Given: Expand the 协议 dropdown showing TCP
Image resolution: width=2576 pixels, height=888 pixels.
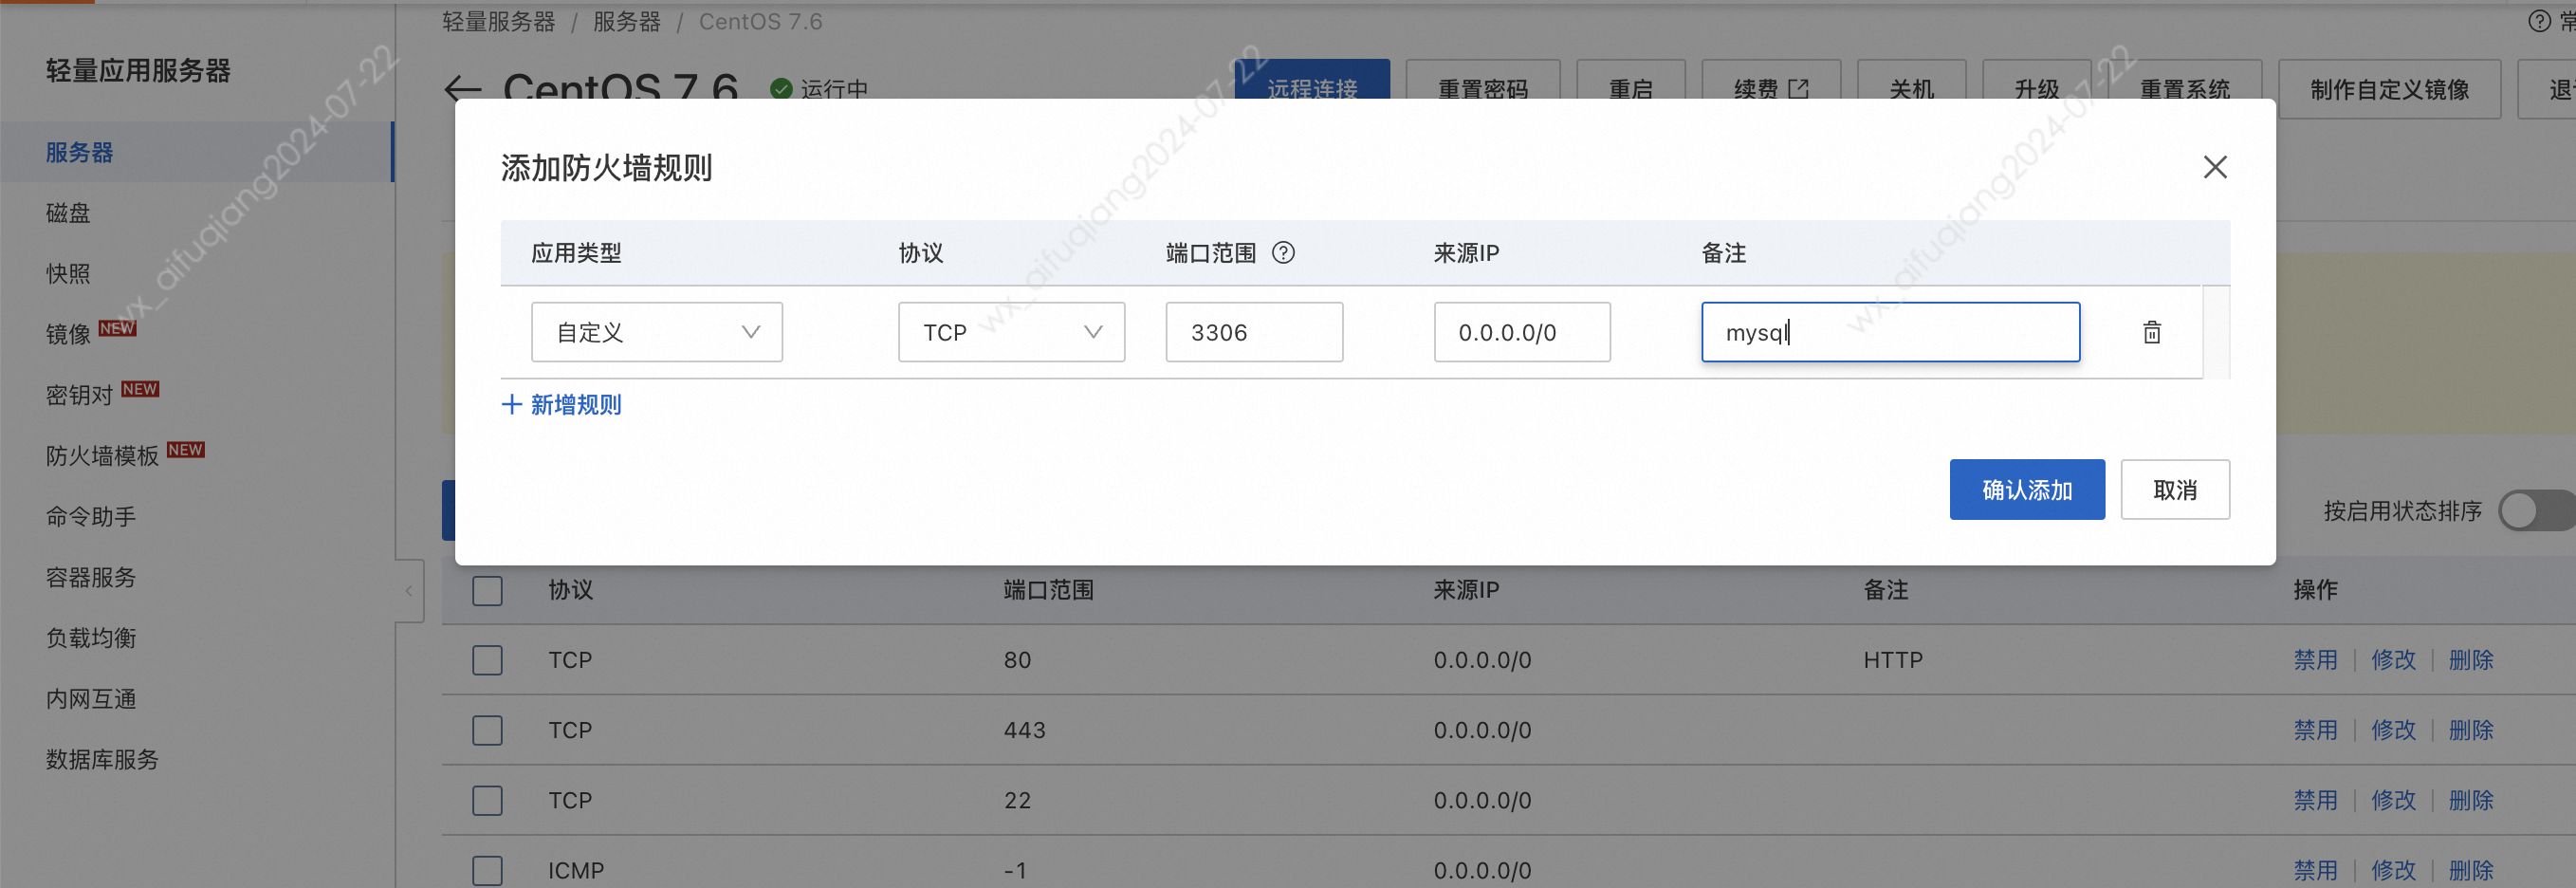Looking at the screenshot, I should [x=1010, y=332].
